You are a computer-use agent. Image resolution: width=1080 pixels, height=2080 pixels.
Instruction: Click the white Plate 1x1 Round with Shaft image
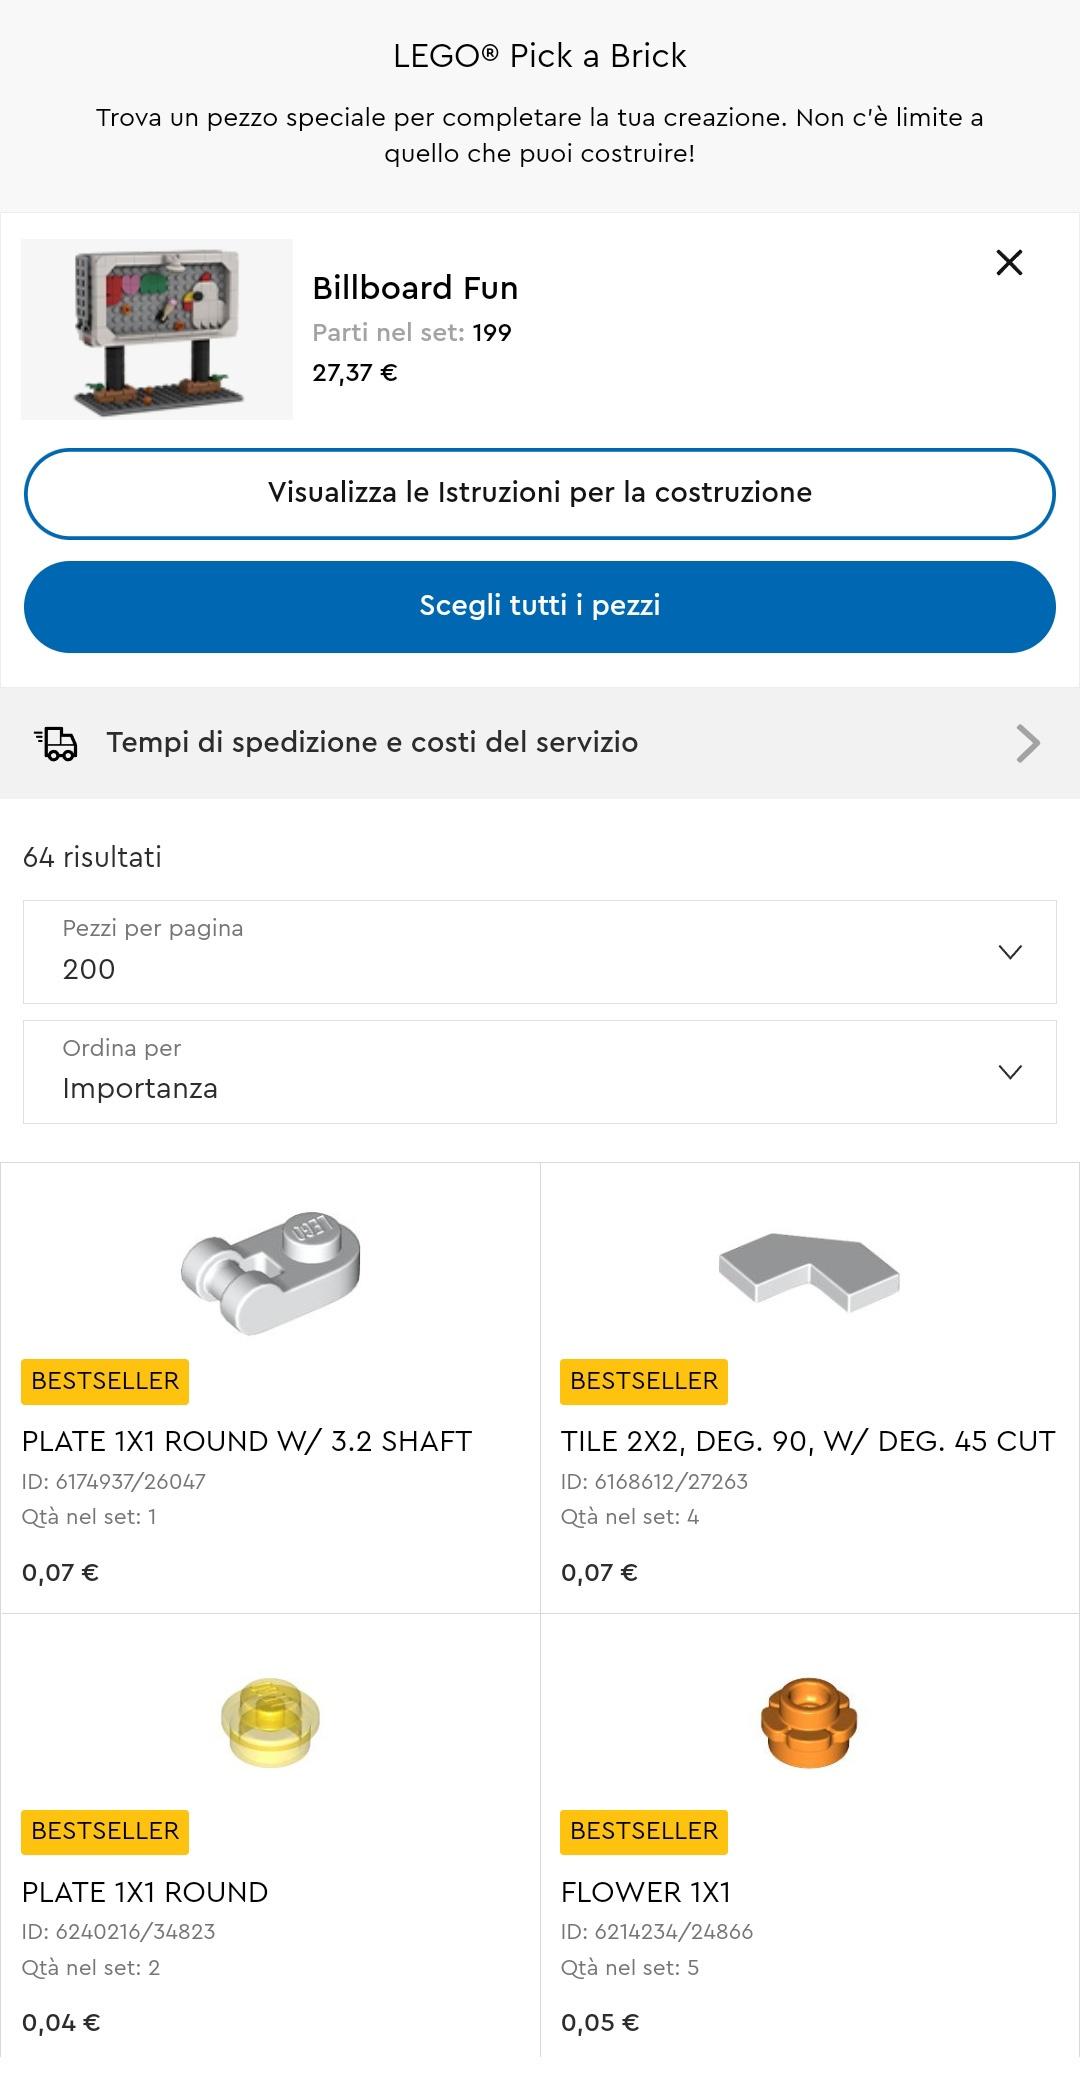point(271,1271)
